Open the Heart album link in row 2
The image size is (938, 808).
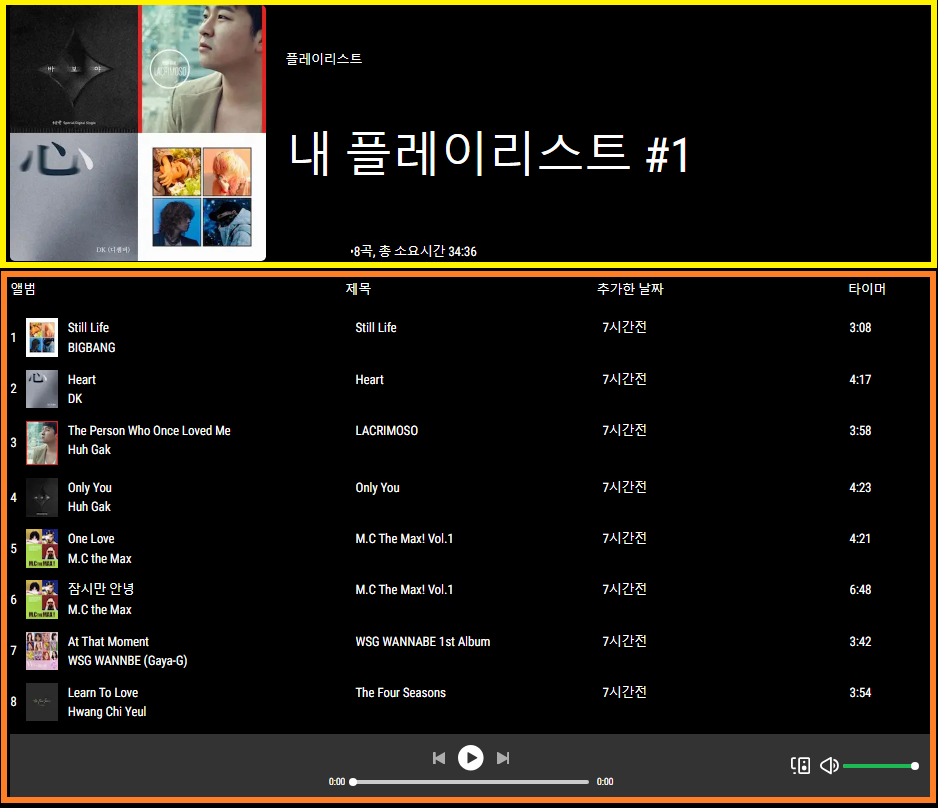coord(369,380)
